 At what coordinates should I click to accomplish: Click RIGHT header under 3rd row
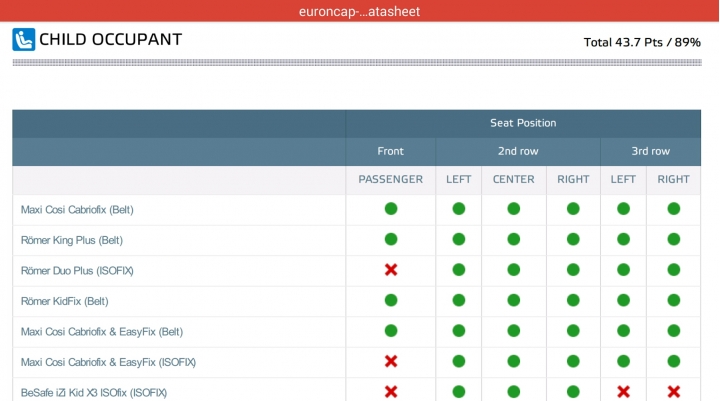(674, 179)
